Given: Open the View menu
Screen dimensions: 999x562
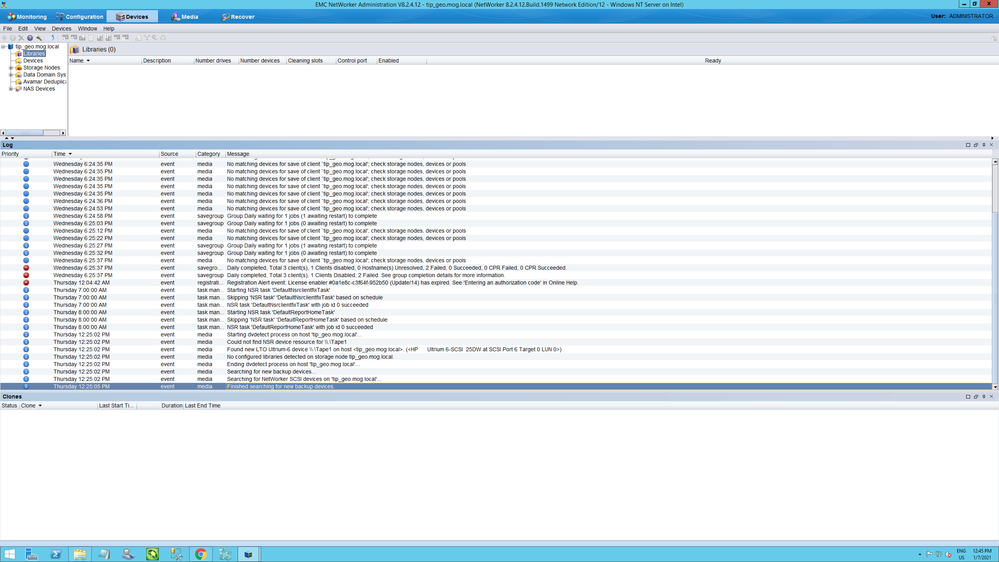Looking at the screenshot, I should 40,29.
